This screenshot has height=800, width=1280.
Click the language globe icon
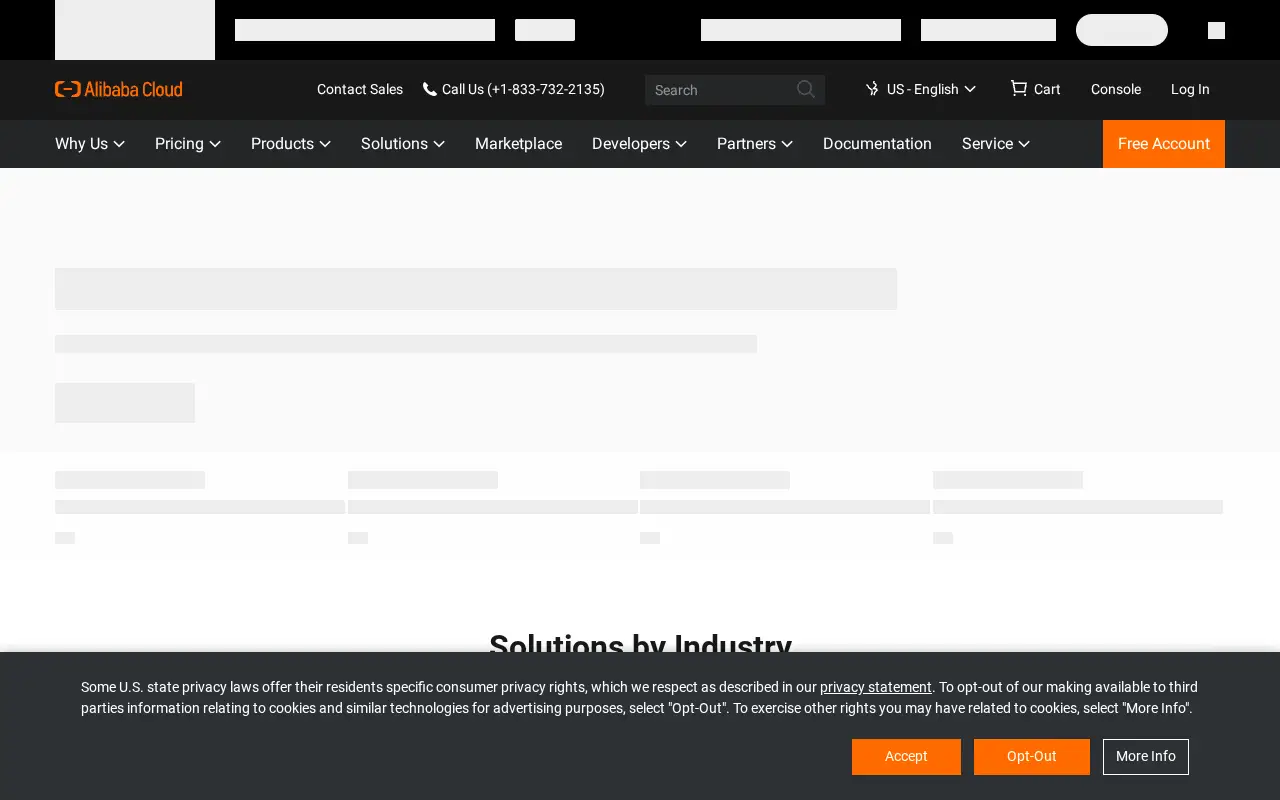tap(872, 89)
